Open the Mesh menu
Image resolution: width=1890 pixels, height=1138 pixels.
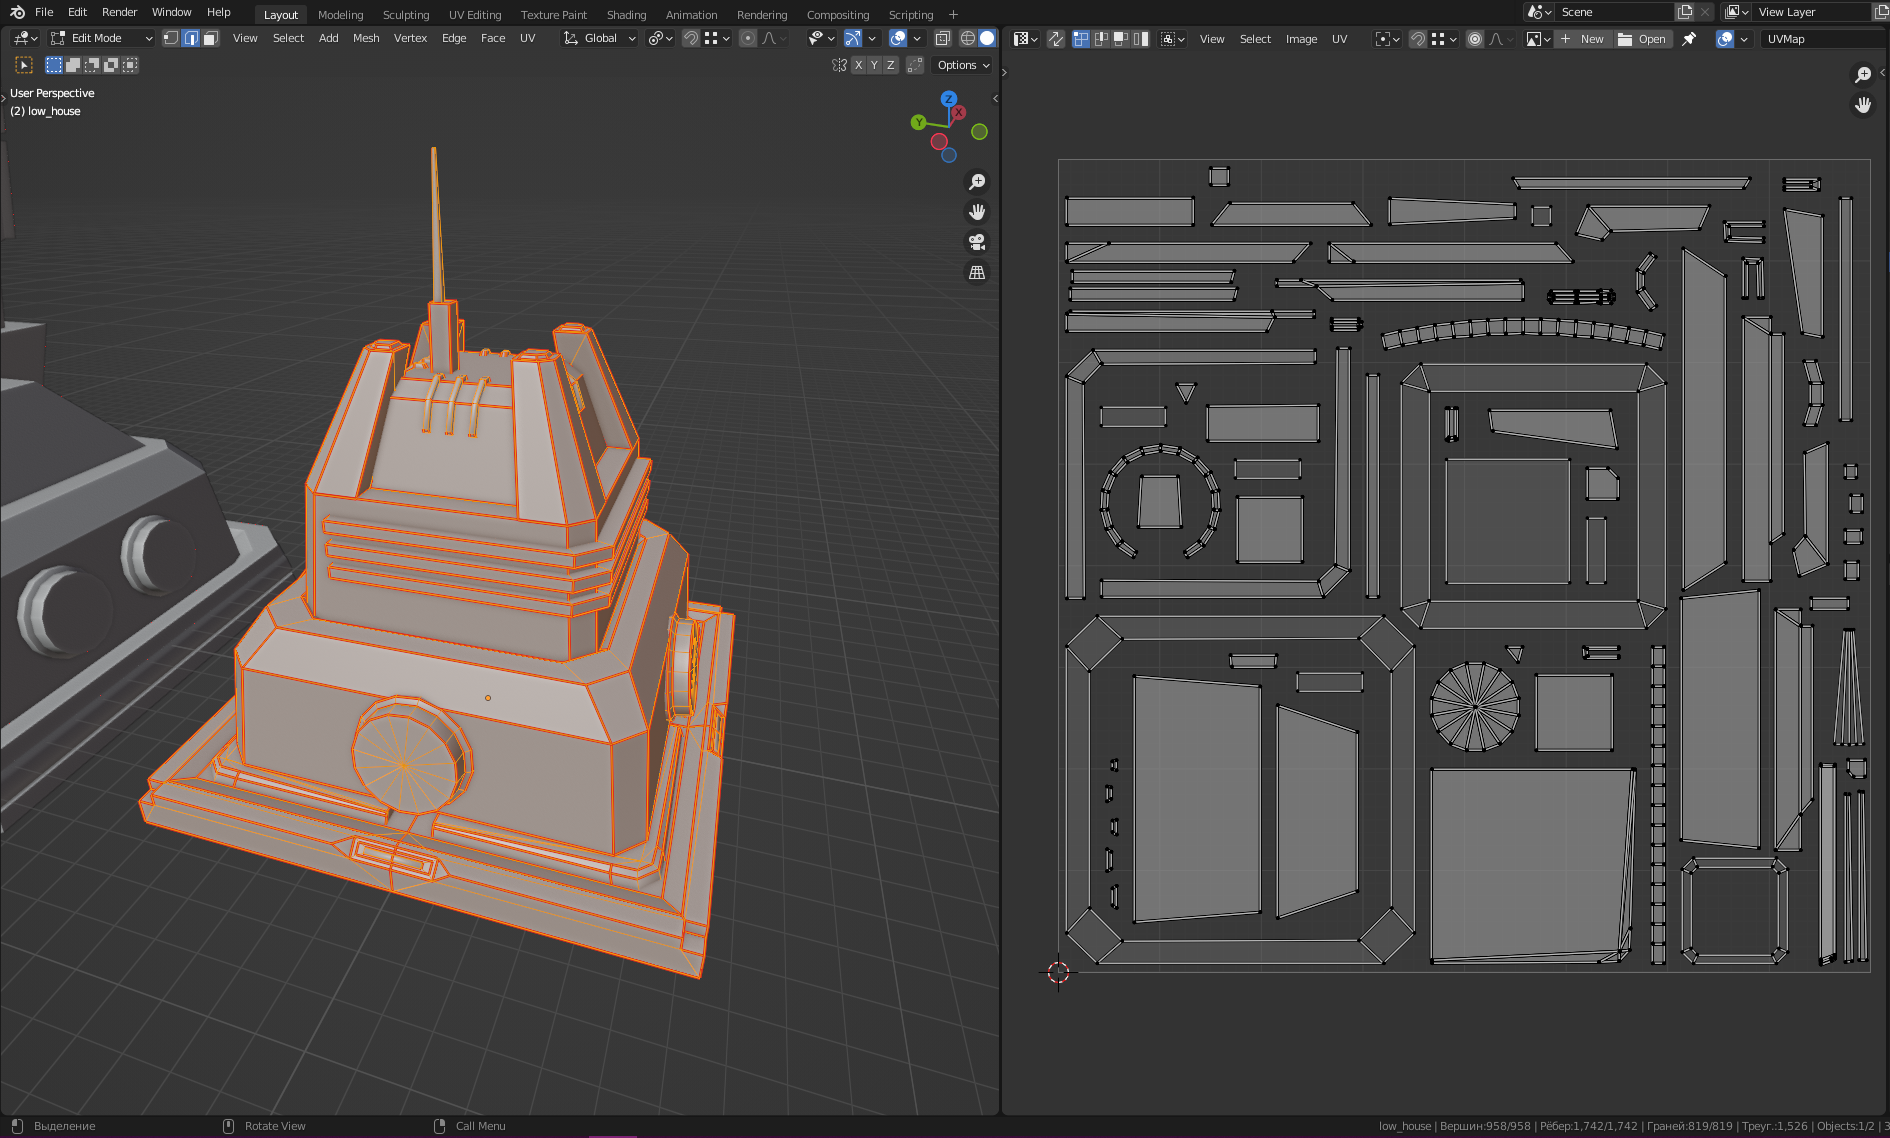[366, 38]
